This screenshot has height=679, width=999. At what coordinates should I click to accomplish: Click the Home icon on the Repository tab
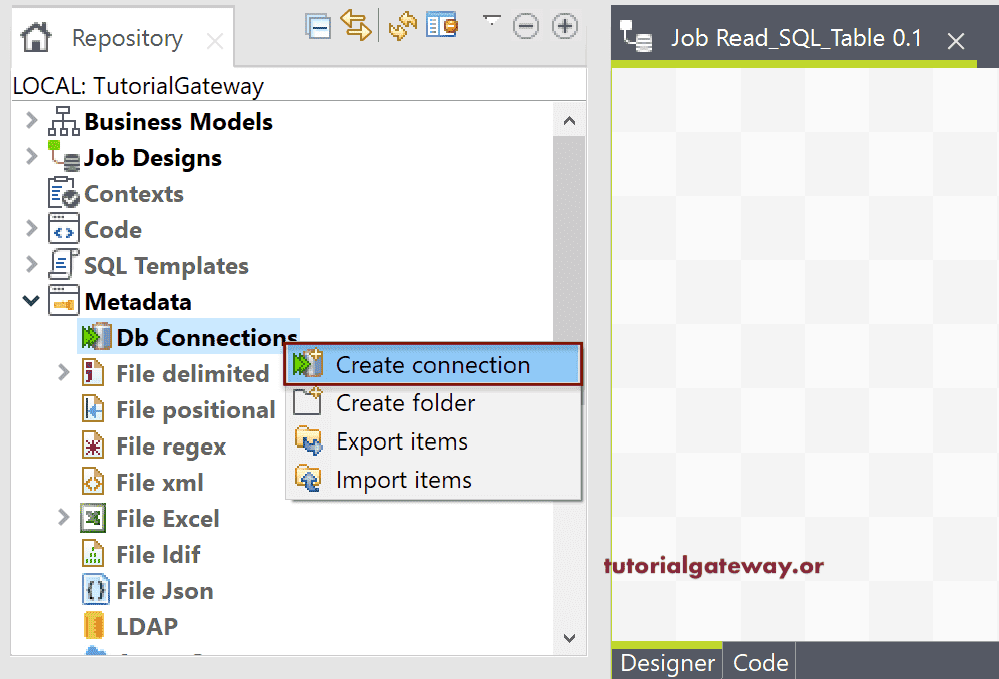coord(36,37)
